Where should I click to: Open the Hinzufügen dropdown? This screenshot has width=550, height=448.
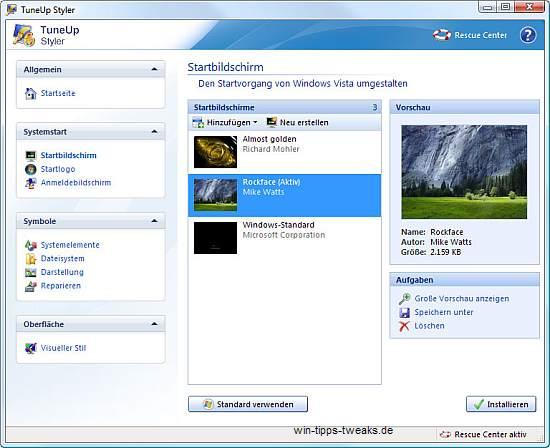click(x=225, y=122)
